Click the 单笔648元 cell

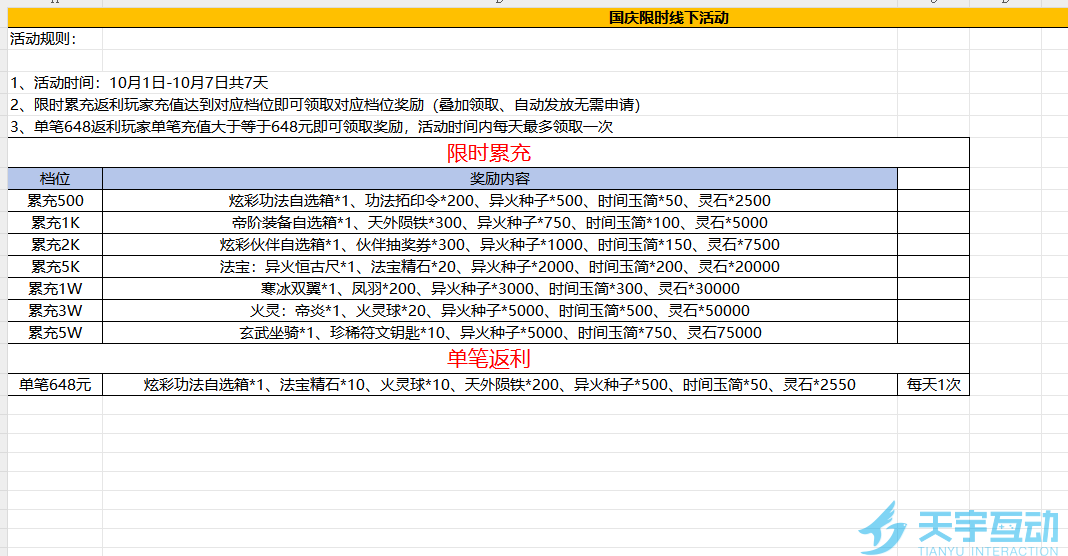coord(55,384)
